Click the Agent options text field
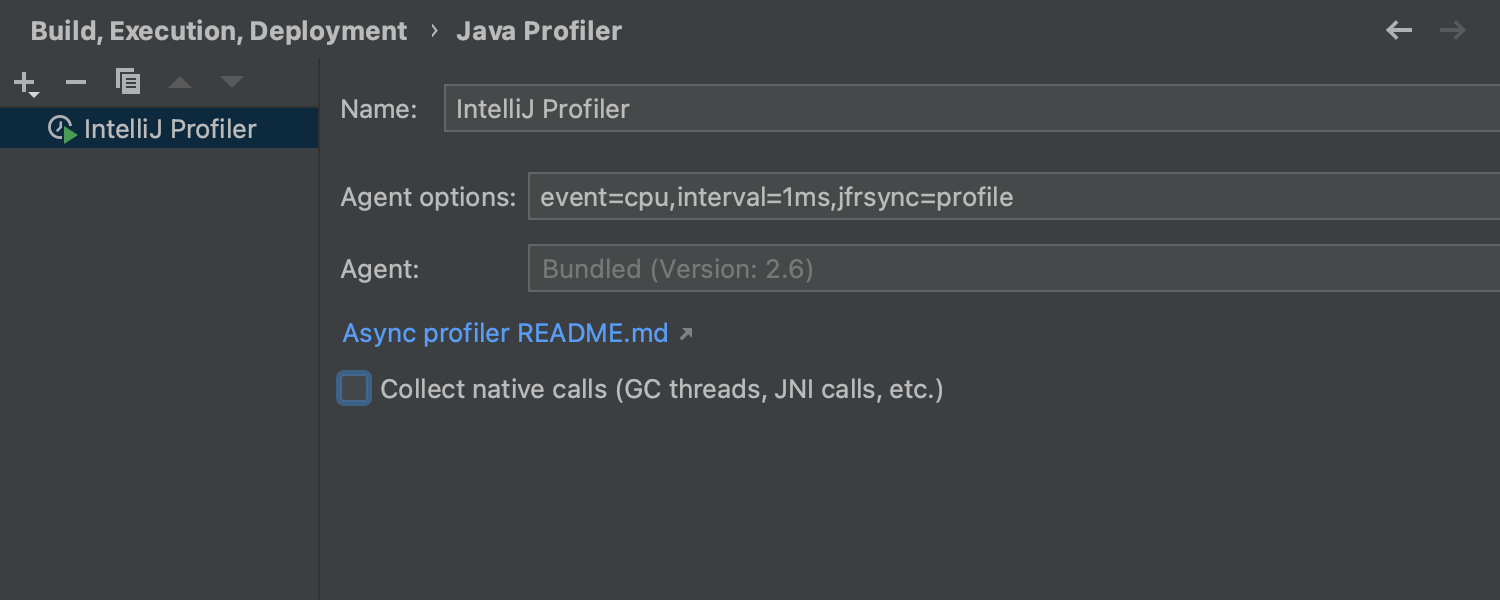 (x=1010, y=197)
